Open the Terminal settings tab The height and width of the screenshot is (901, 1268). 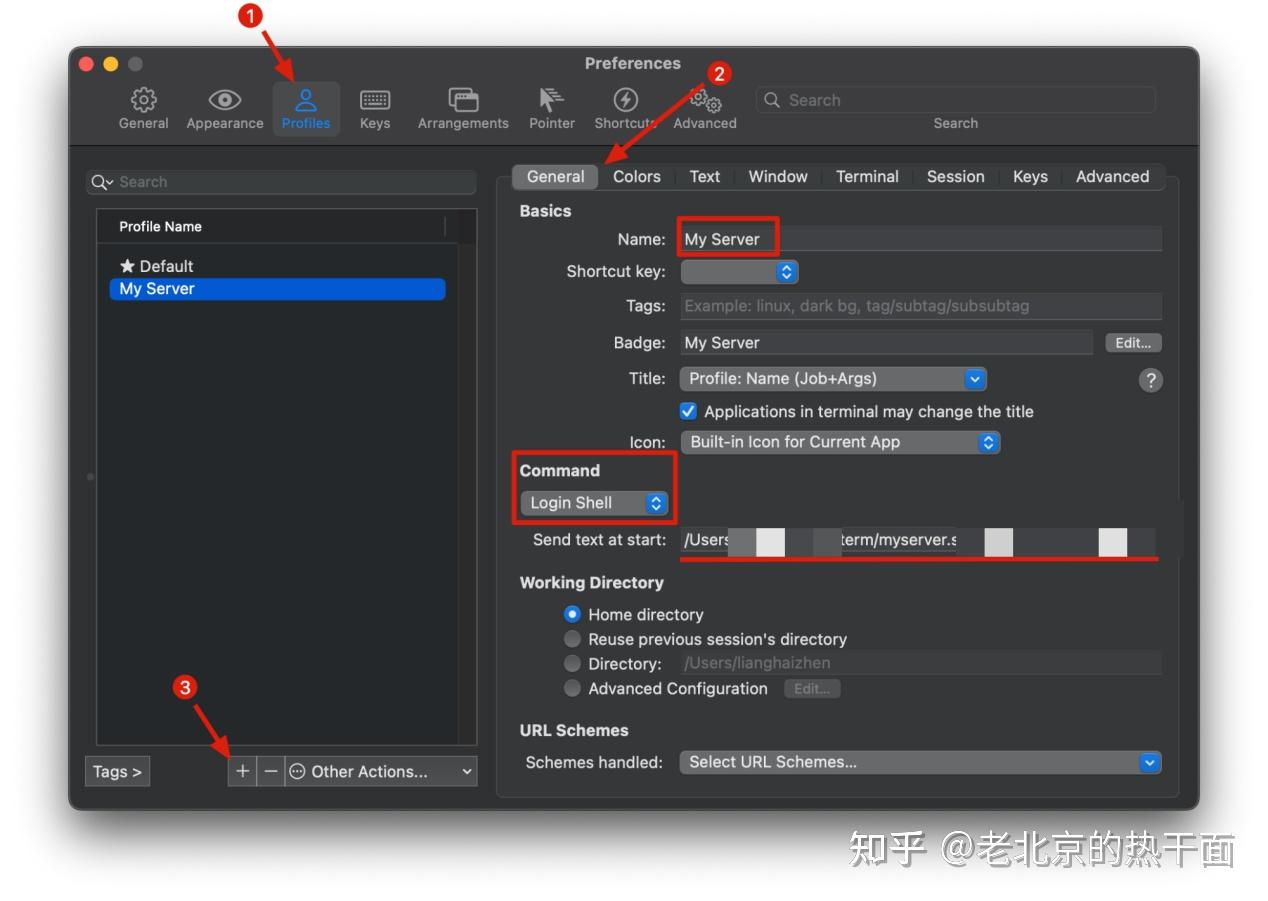pyautogui.click(x=866, y=176)
